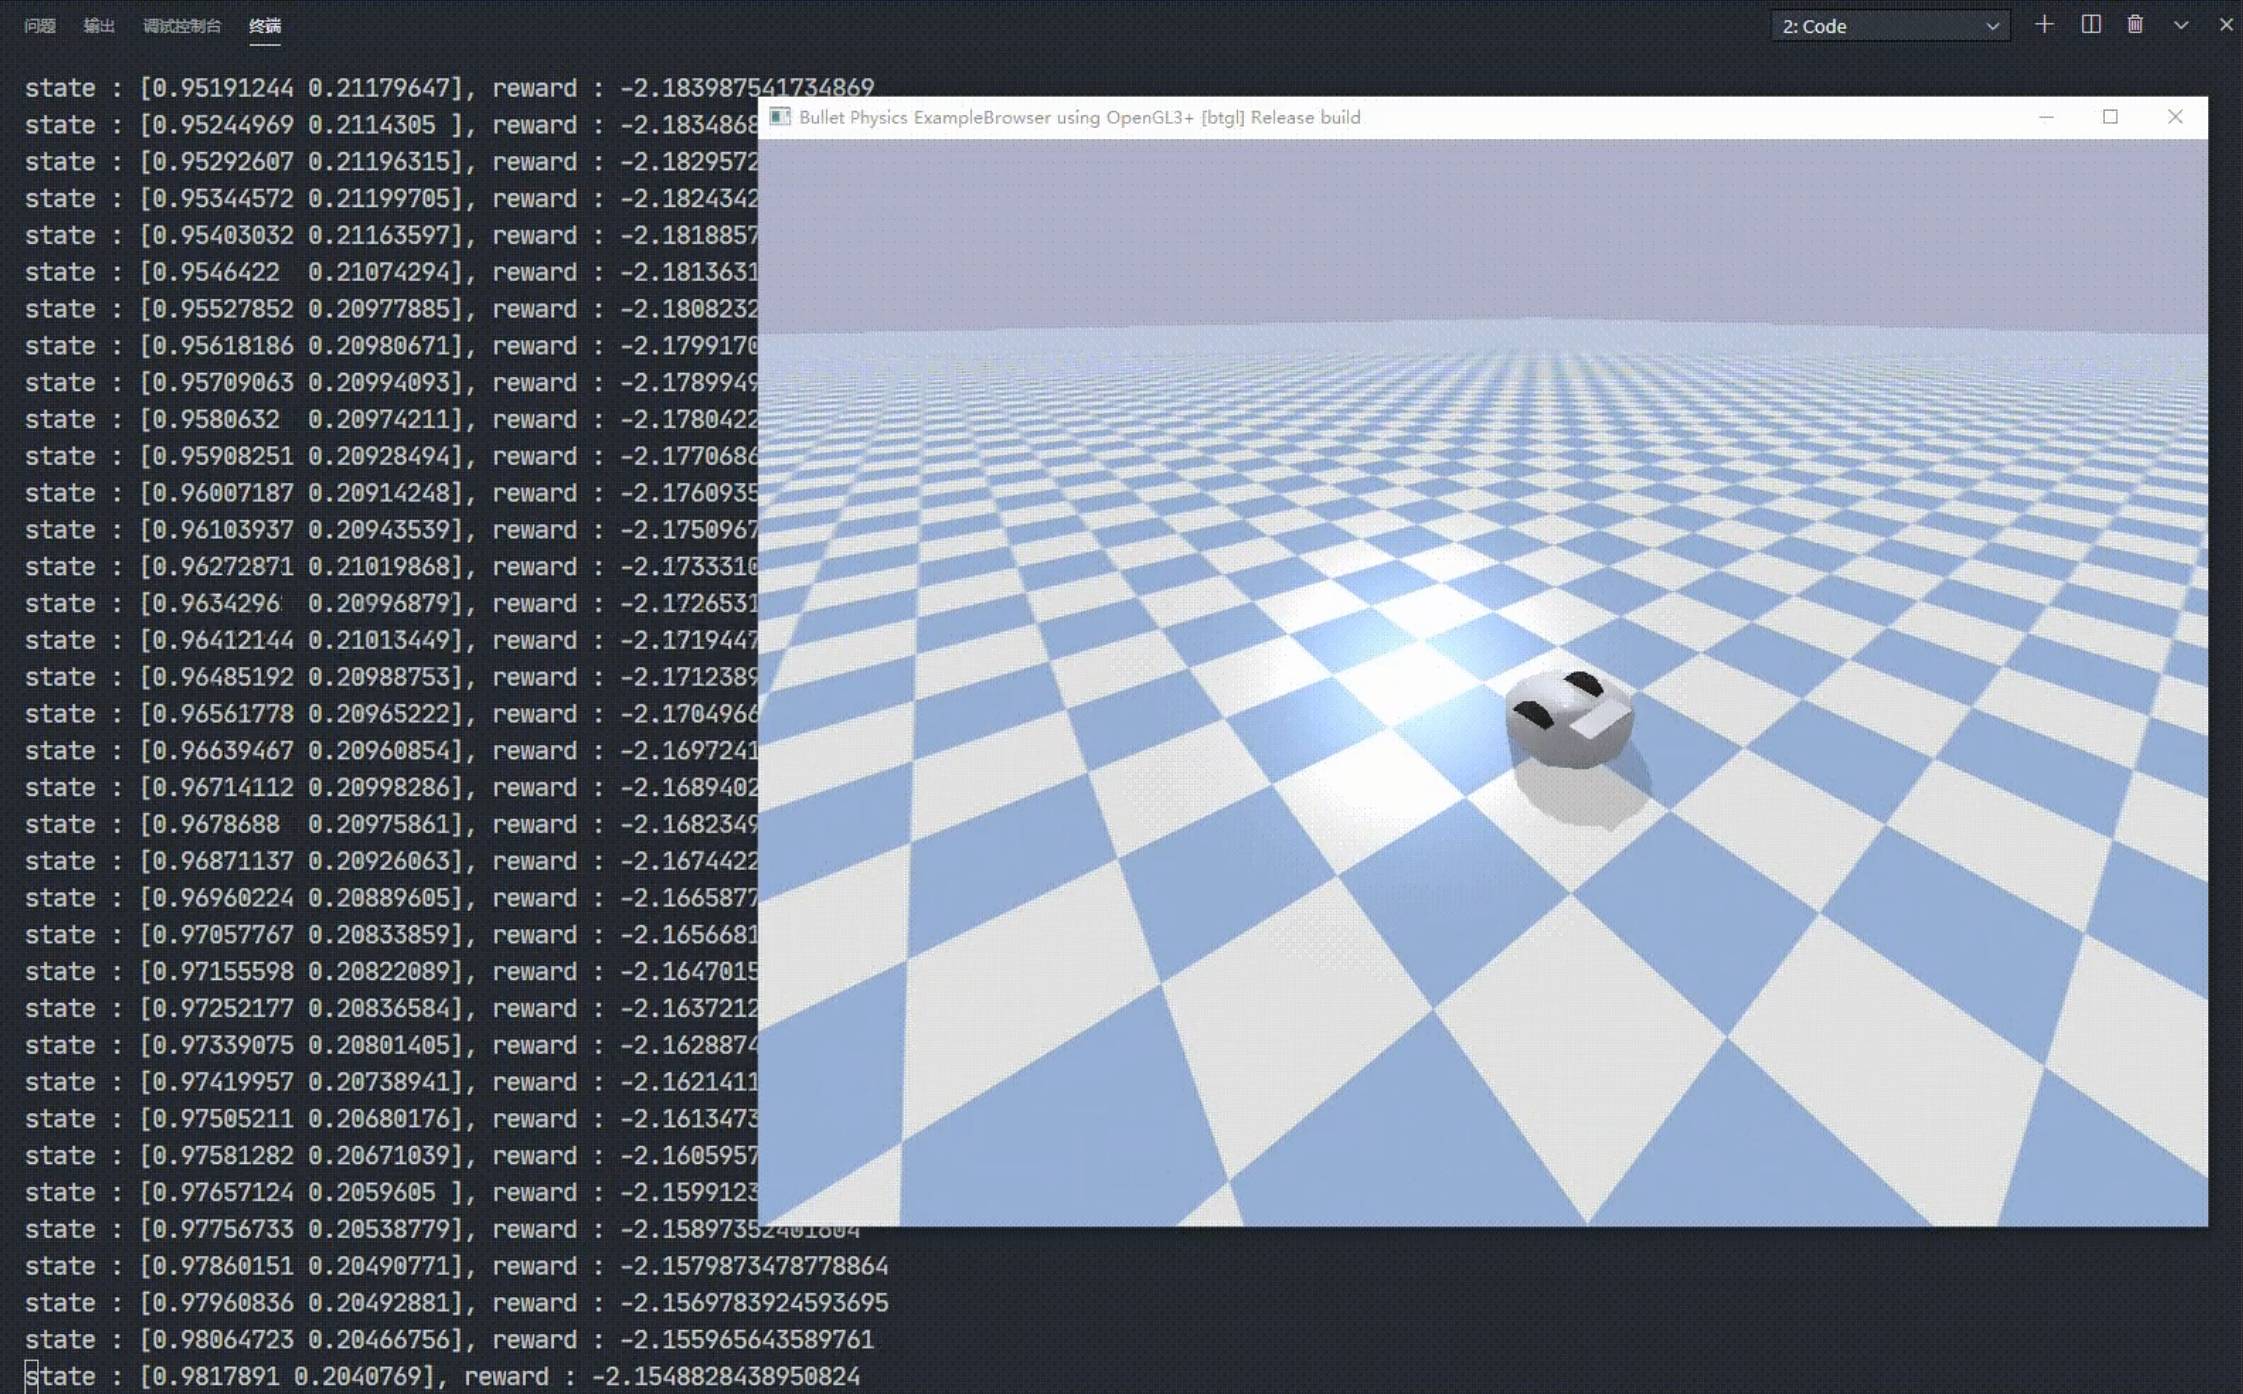Image resolution: width=2243 pixels, height=1394 pixels.
Task: Open the 问题 (Problems) panel tab
Action: (40, 26)
